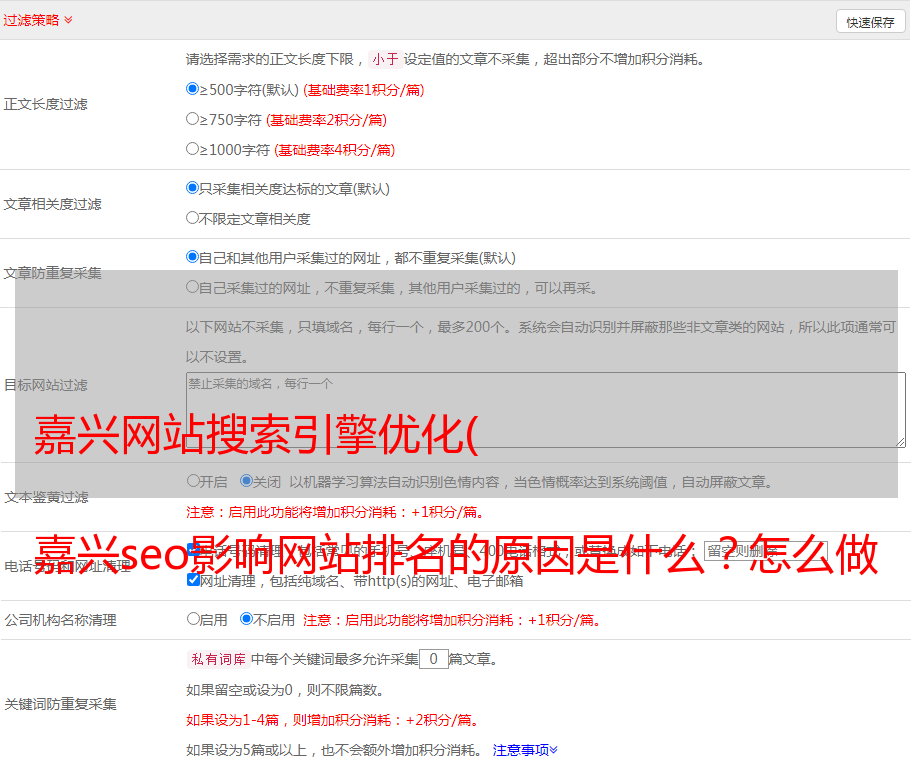Select 关闭 for 文本鉴黄过滤
Screen dimensions: 912x768
click(x=247, y=481)
